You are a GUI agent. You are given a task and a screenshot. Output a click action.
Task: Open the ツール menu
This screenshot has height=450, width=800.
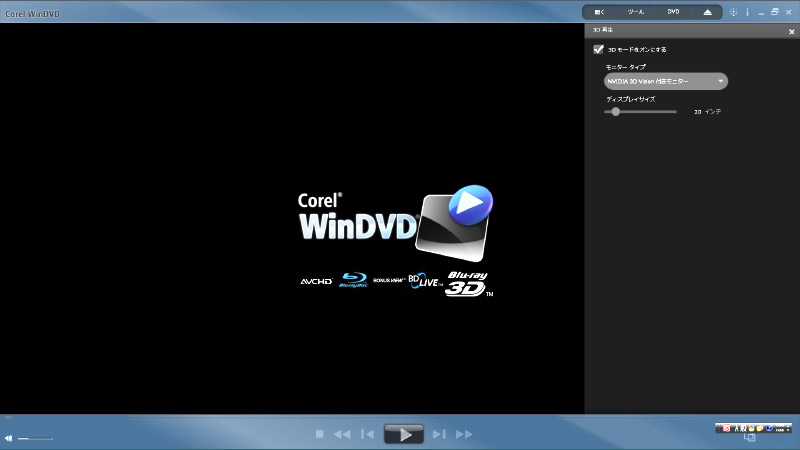coord(636,12)
